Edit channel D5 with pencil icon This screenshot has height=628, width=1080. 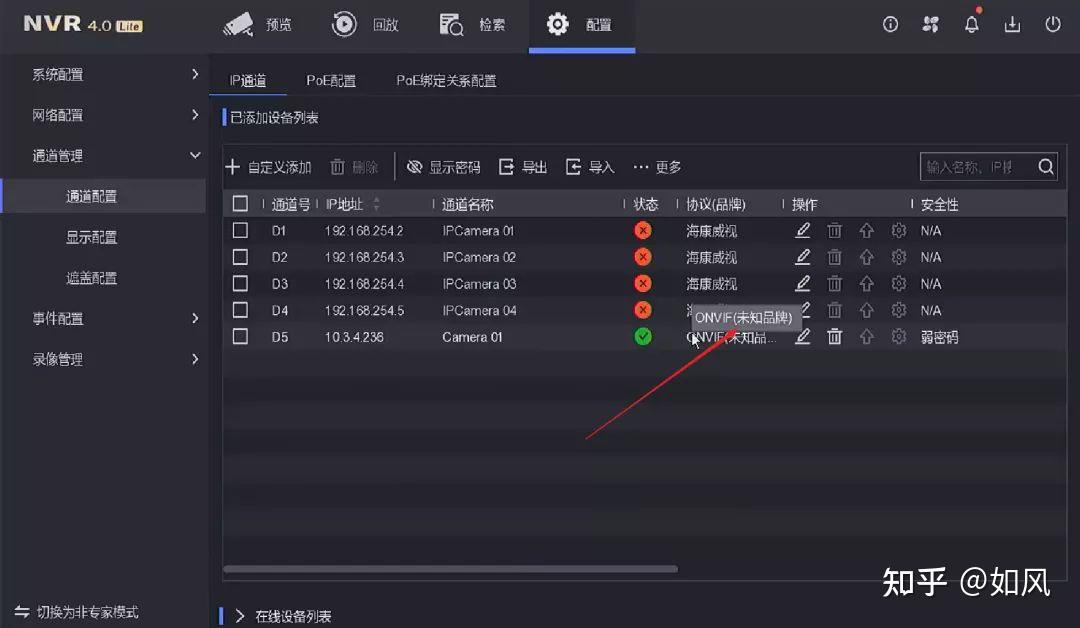802,337
